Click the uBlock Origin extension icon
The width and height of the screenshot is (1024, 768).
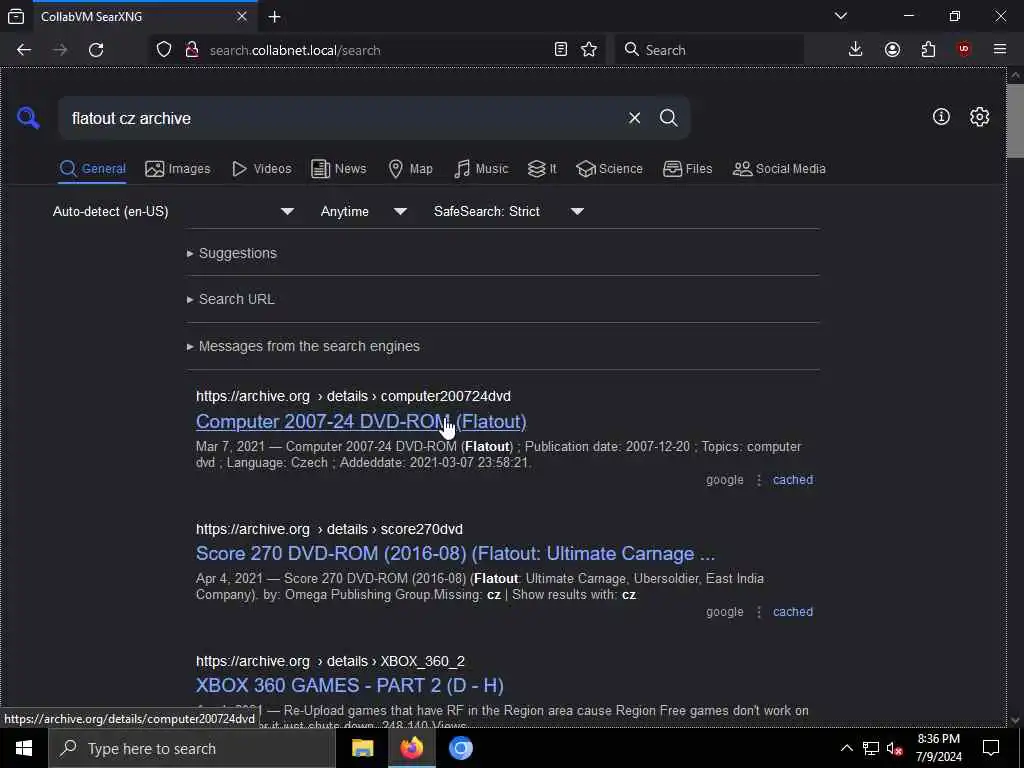pos(964,50)
